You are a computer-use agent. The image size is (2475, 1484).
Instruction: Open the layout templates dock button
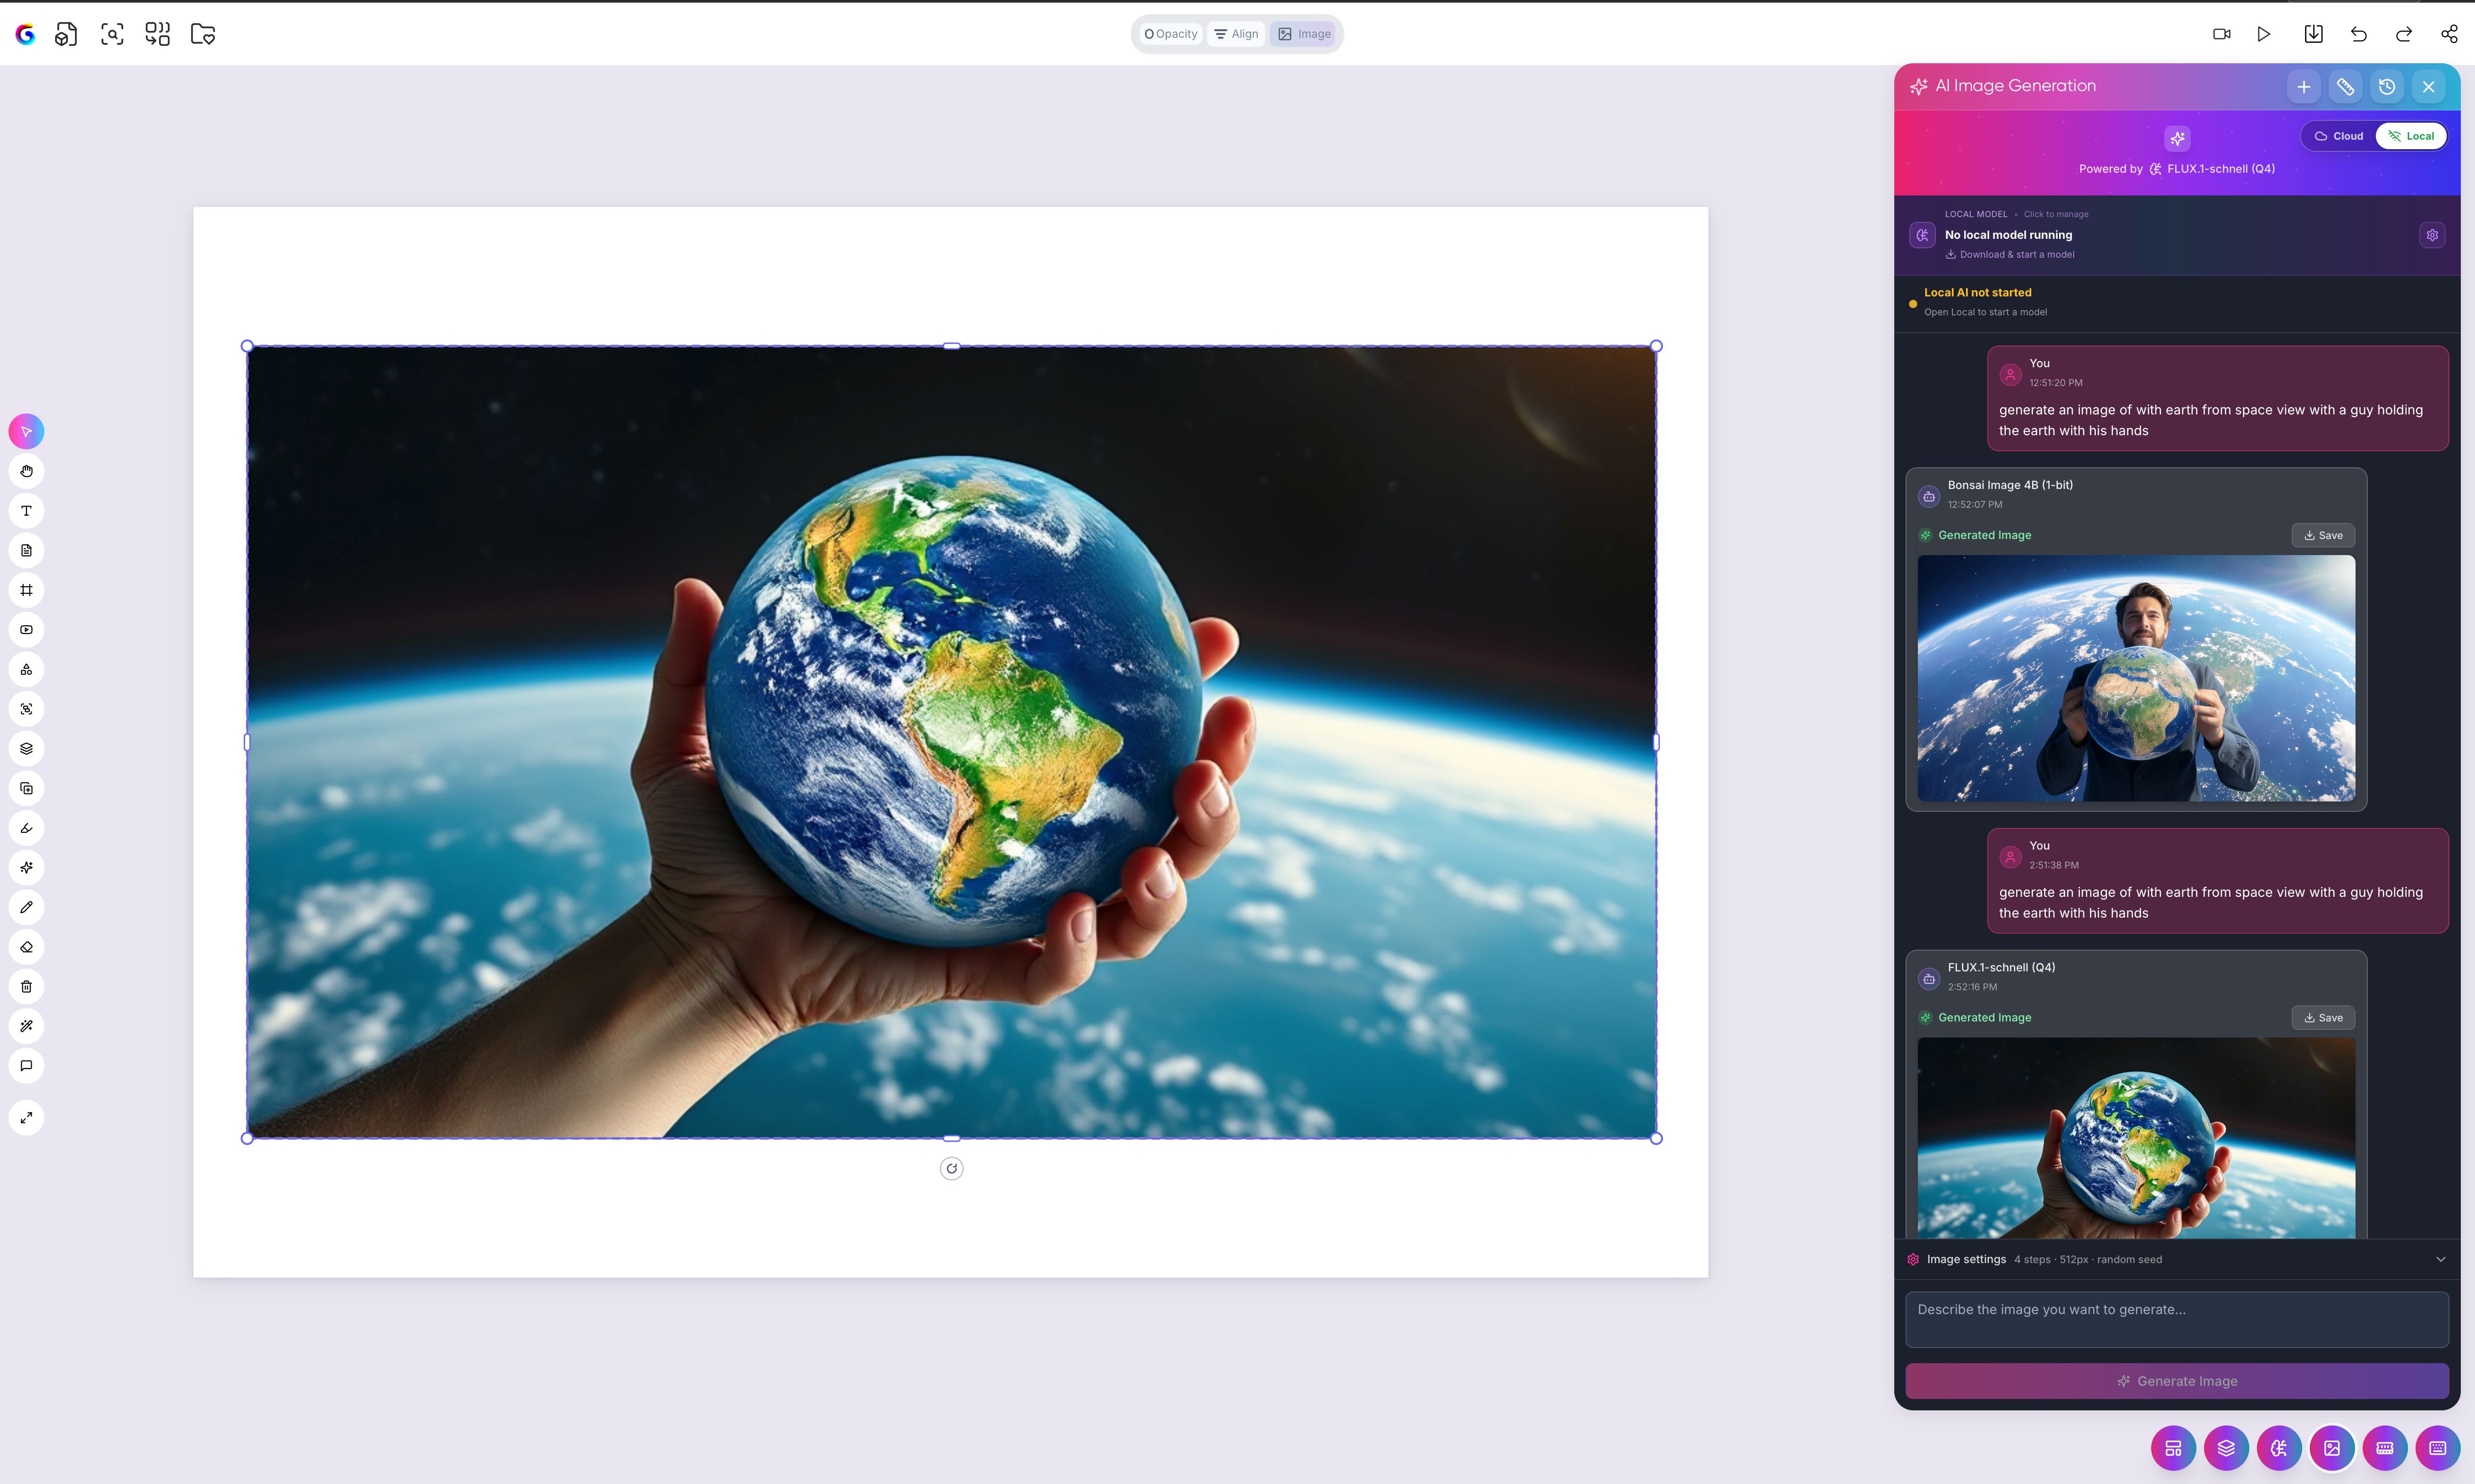coord(2173,1448)
